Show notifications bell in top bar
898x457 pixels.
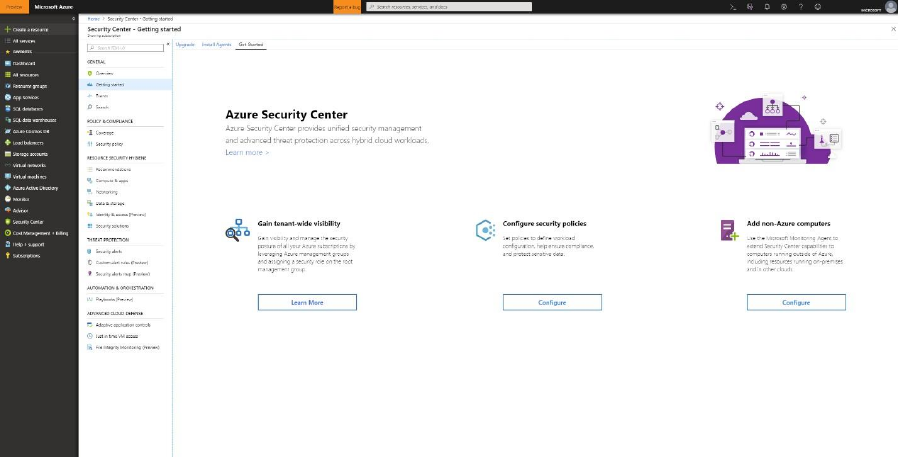[x=767, y=7]
